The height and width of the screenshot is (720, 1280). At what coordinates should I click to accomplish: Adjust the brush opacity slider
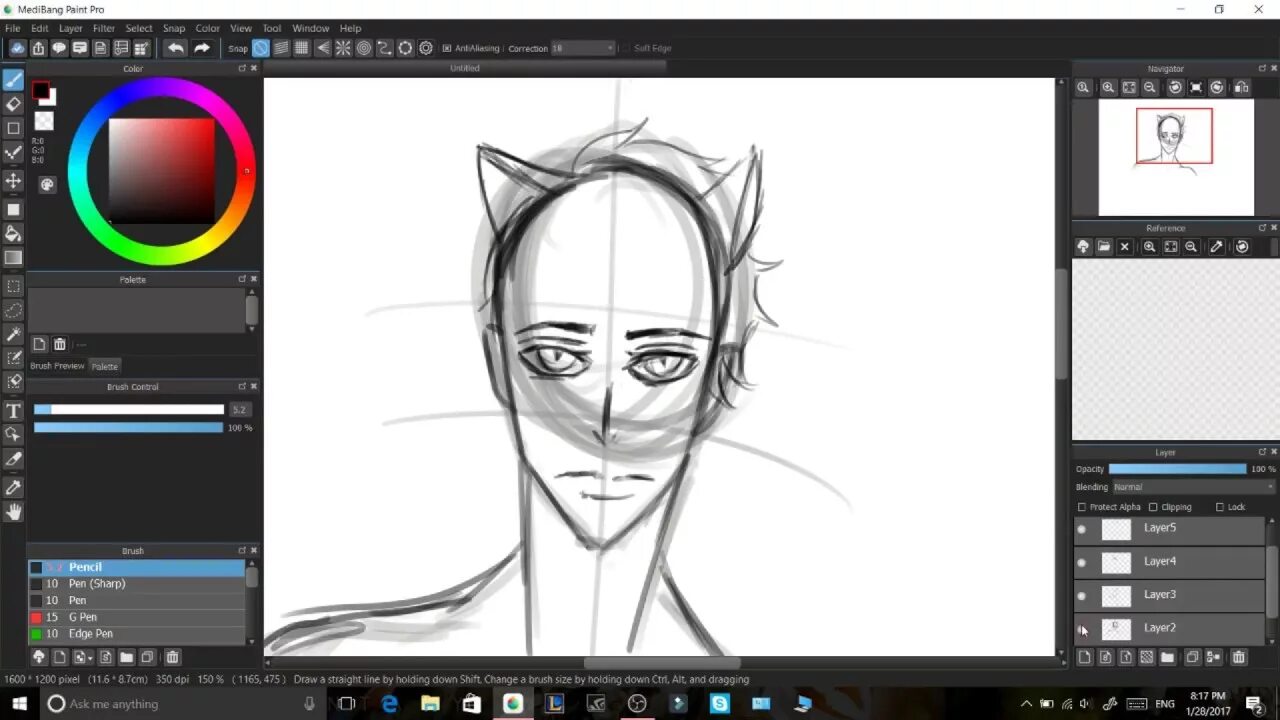tap(128, 428)
